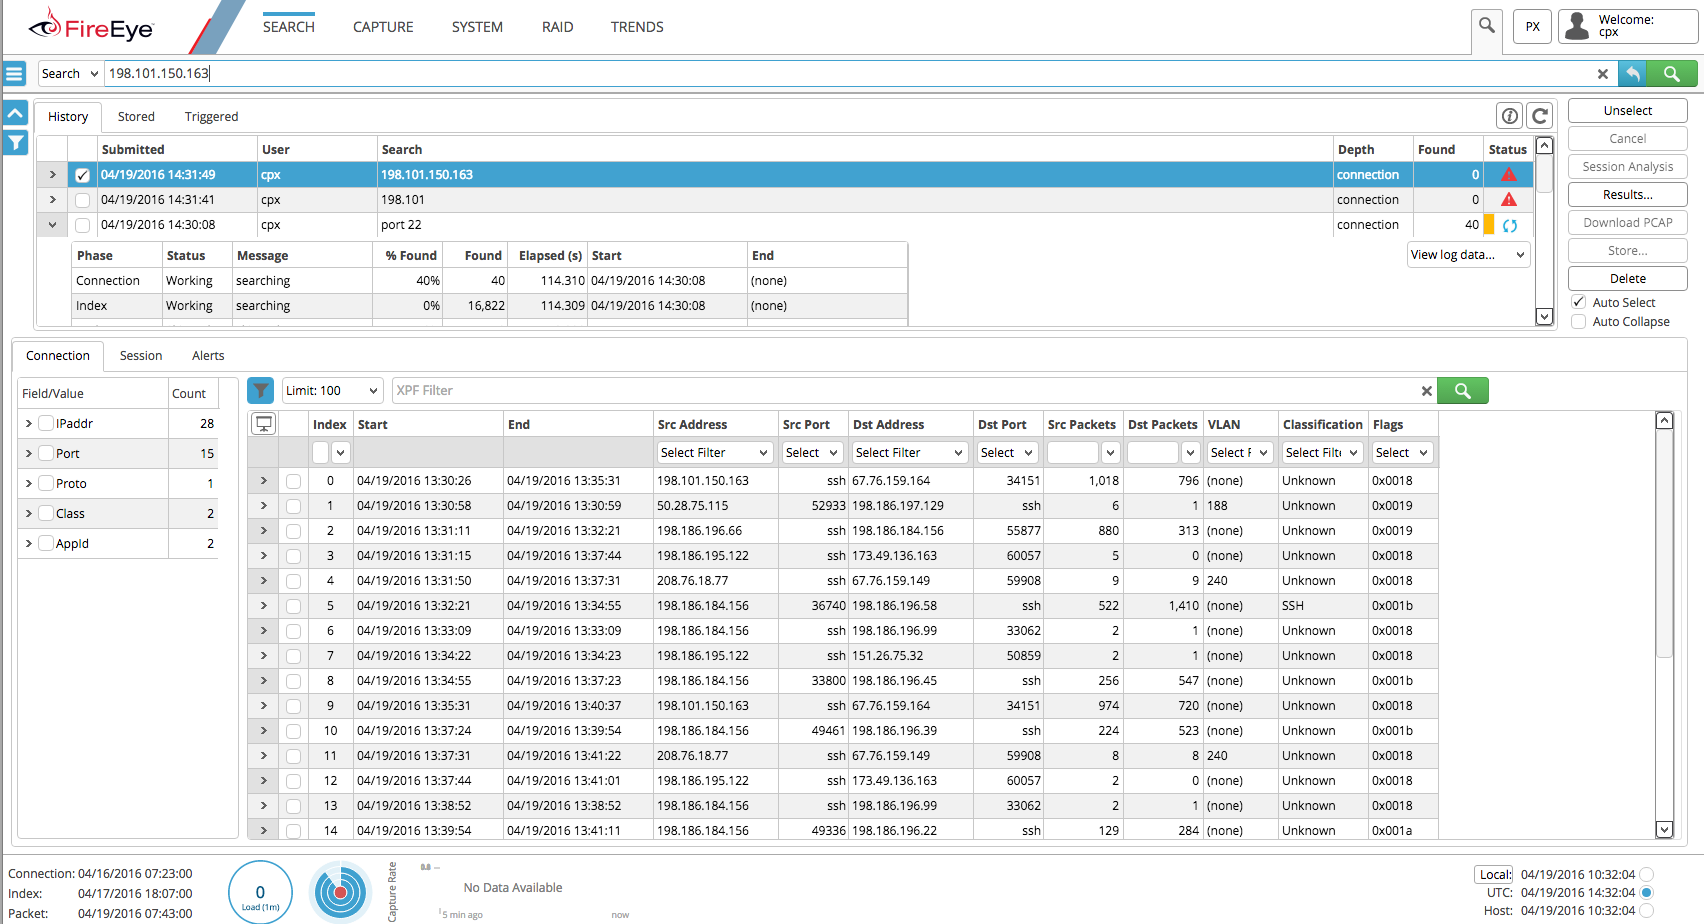This screenshot has height=924, width=1704.
Task: Open the Limit: 100 dropdown
Action: point(333,390)
